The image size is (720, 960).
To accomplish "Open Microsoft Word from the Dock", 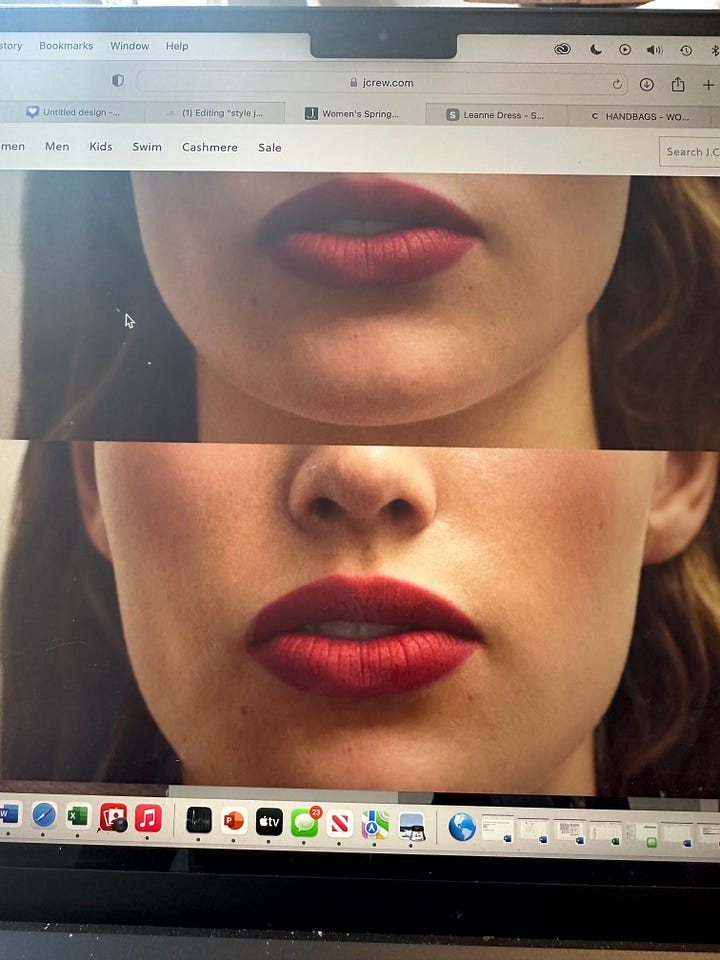I will click(x=9, y=815).
